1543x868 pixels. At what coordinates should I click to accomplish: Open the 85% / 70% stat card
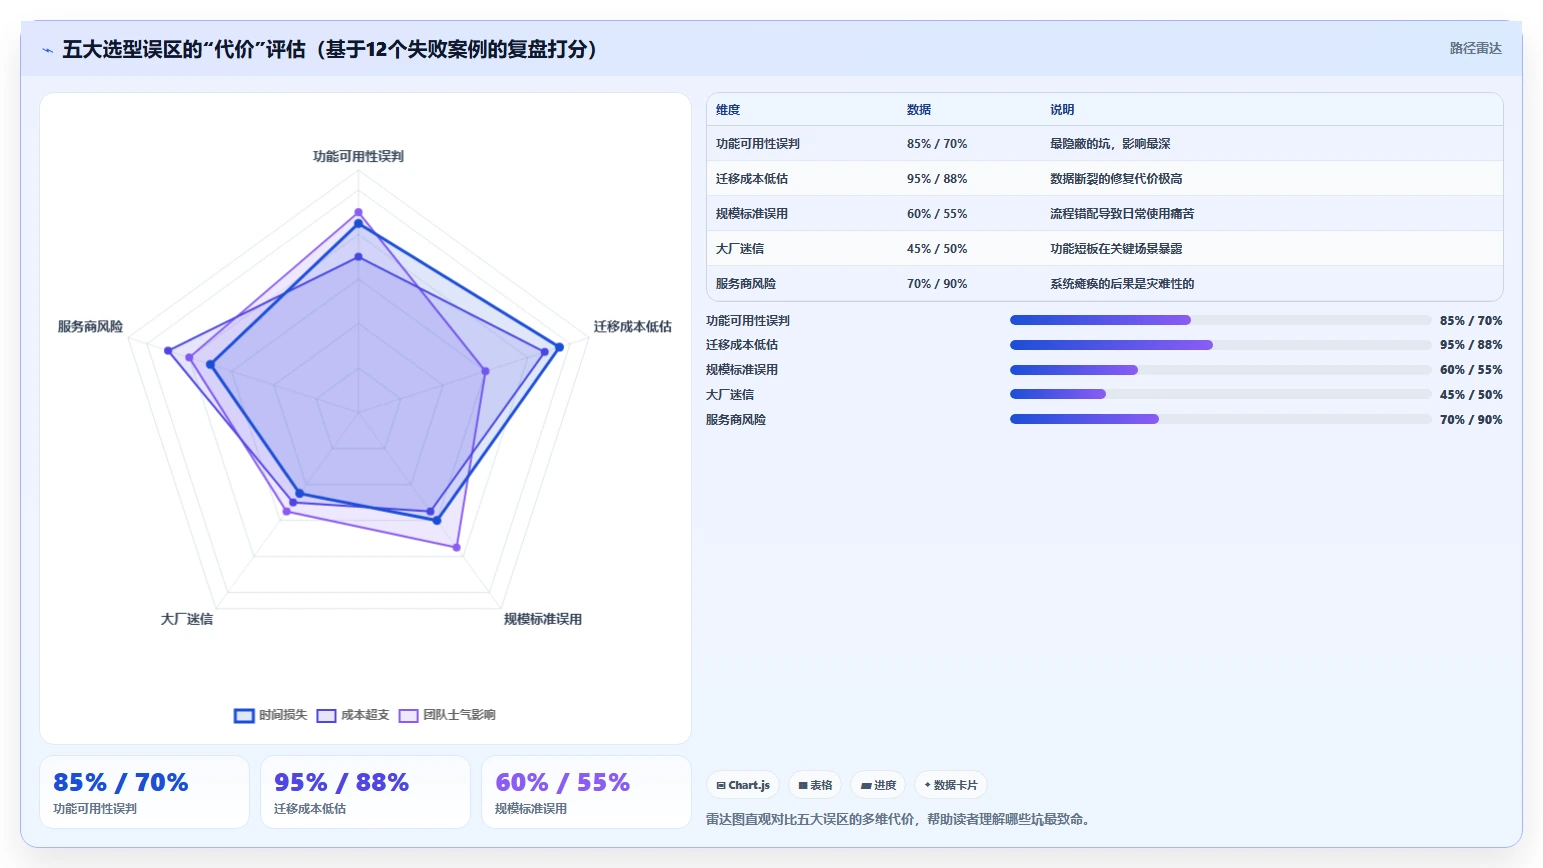pos(144,792)
